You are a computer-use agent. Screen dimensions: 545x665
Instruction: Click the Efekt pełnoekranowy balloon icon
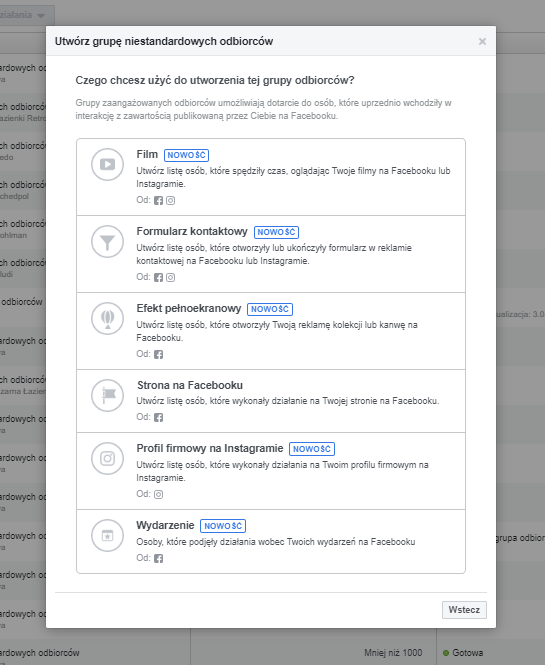coord(107,318)
